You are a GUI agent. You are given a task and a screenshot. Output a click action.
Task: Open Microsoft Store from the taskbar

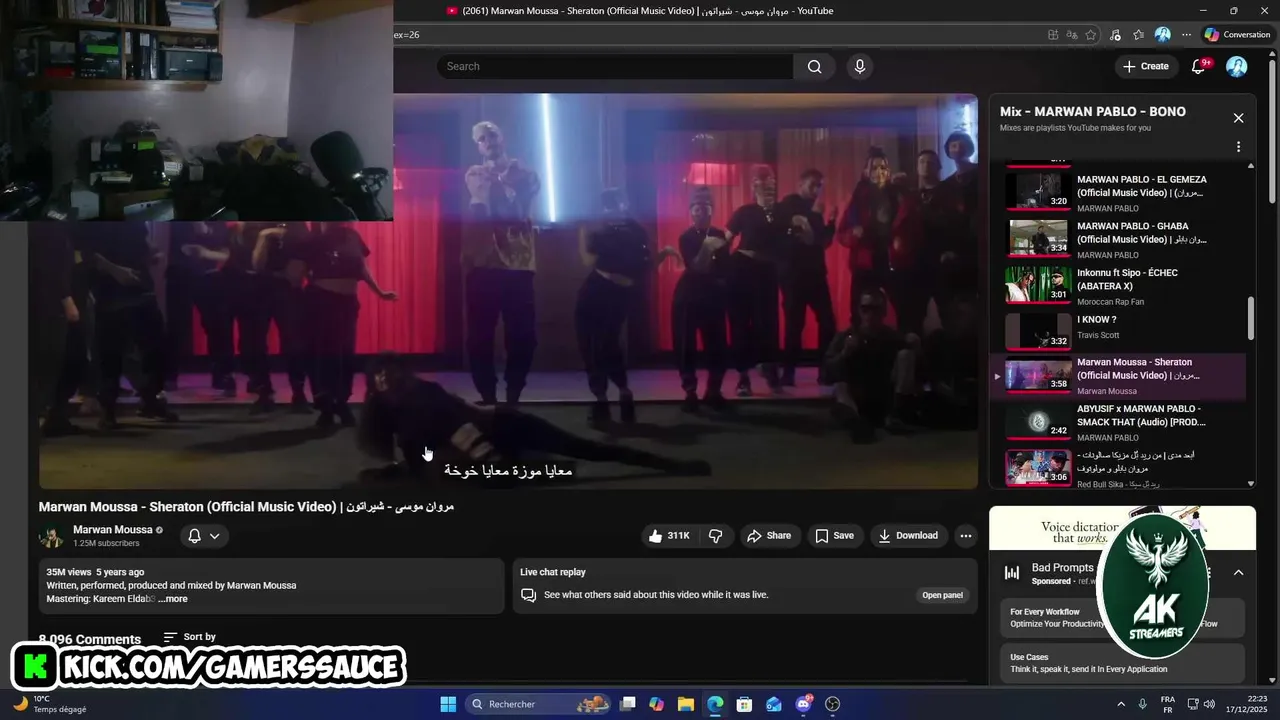click(744, 704)
